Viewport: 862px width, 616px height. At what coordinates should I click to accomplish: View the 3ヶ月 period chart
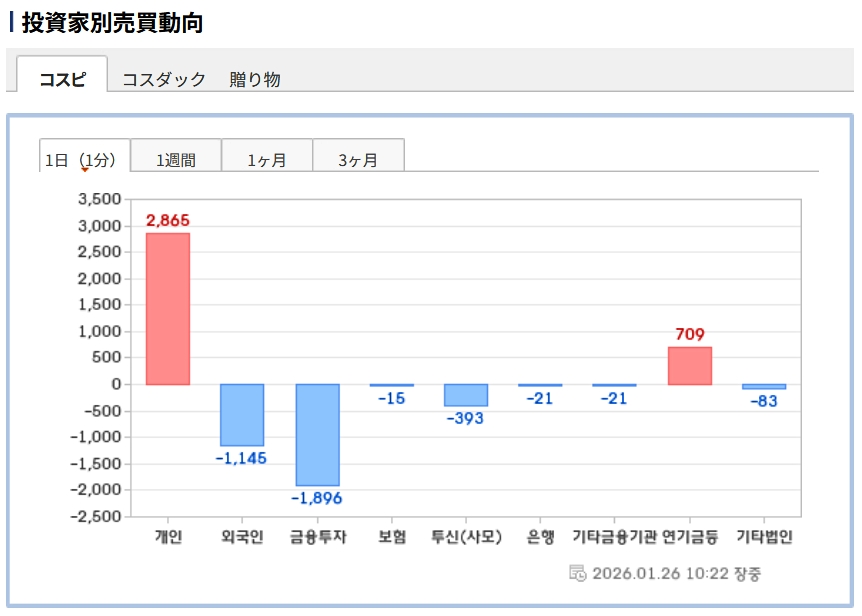coord(358,159)
